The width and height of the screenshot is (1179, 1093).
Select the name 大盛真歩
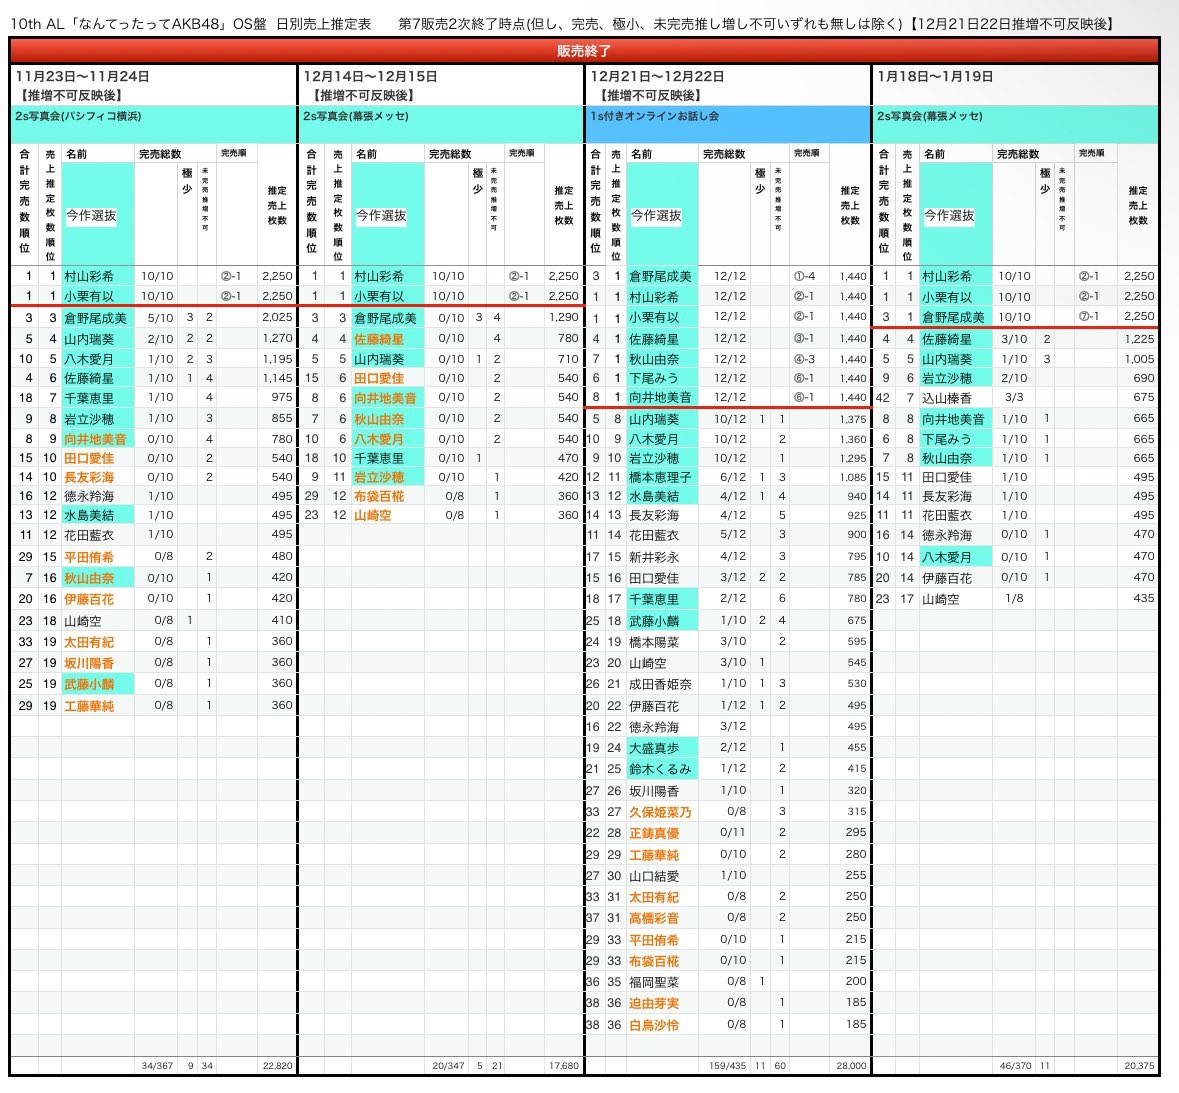coord(654,748)
